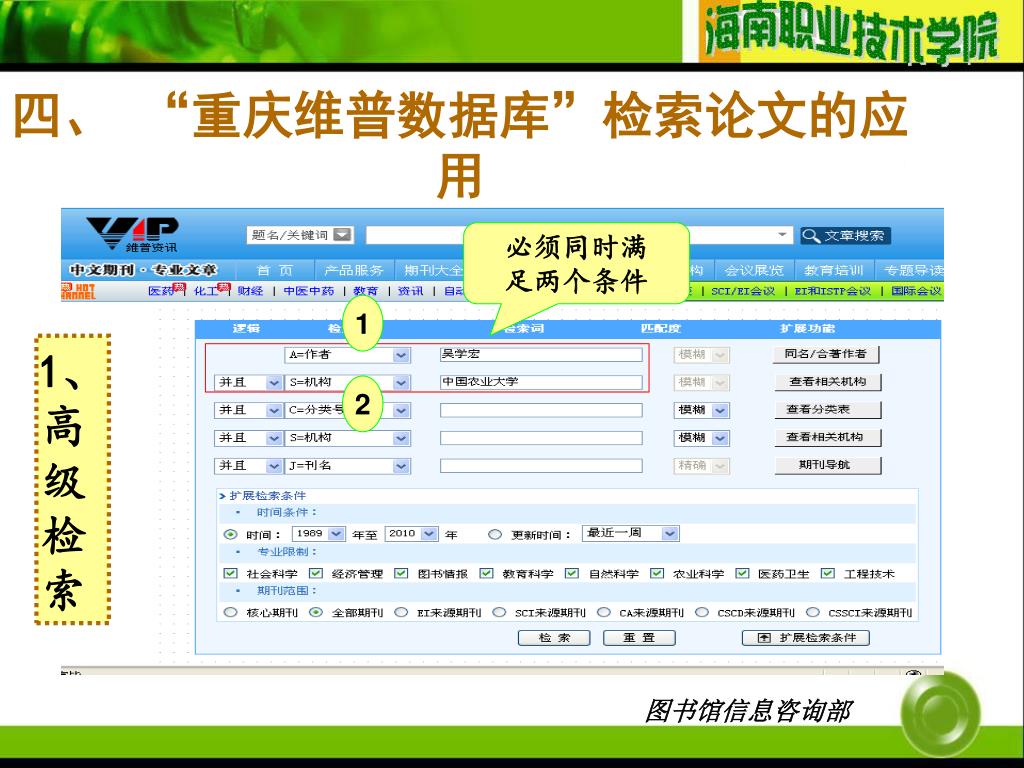The width and height of the screenshot is (1024, 768).
Task: Open the 产品服务 navigation tab
Action: [354, 270]
